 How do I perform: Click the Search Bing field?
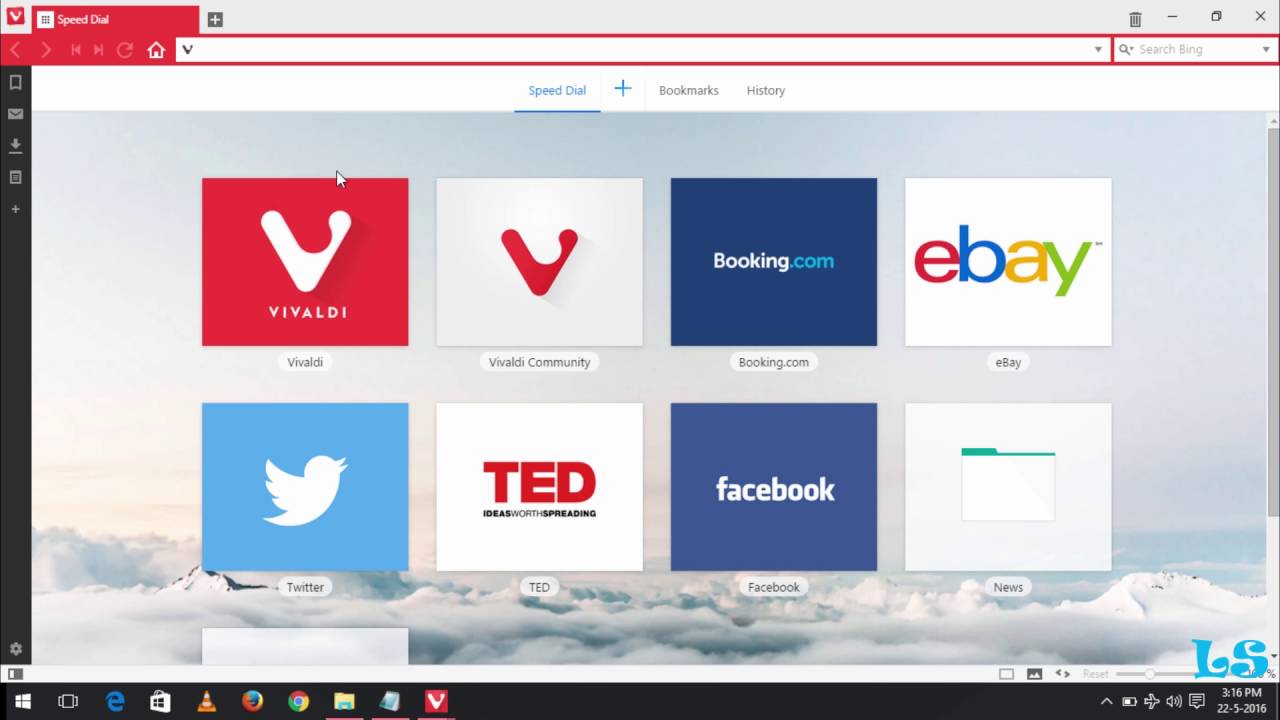click(1194, 49)
